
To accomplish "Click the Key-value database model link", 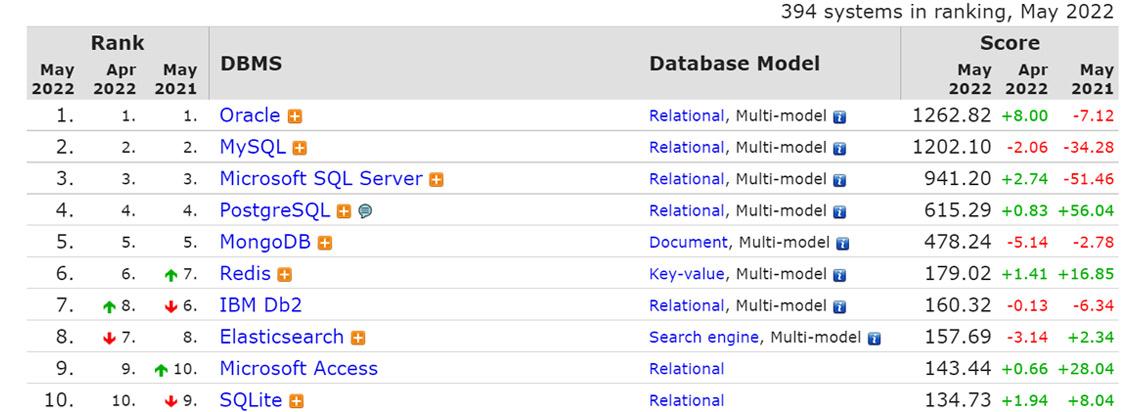I will click(686, 274).
